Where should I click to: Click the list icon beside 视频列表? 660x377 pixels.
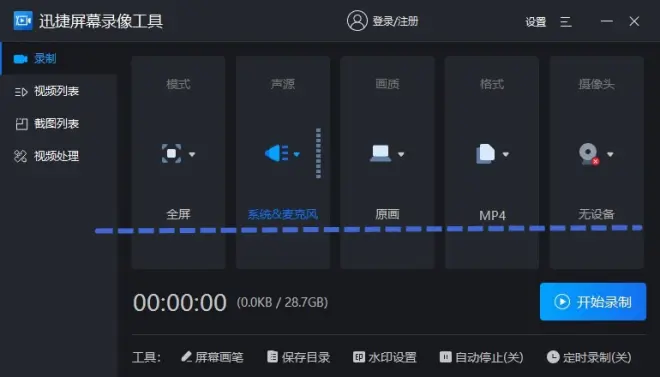pyautogui.click(x=21, y=91)
